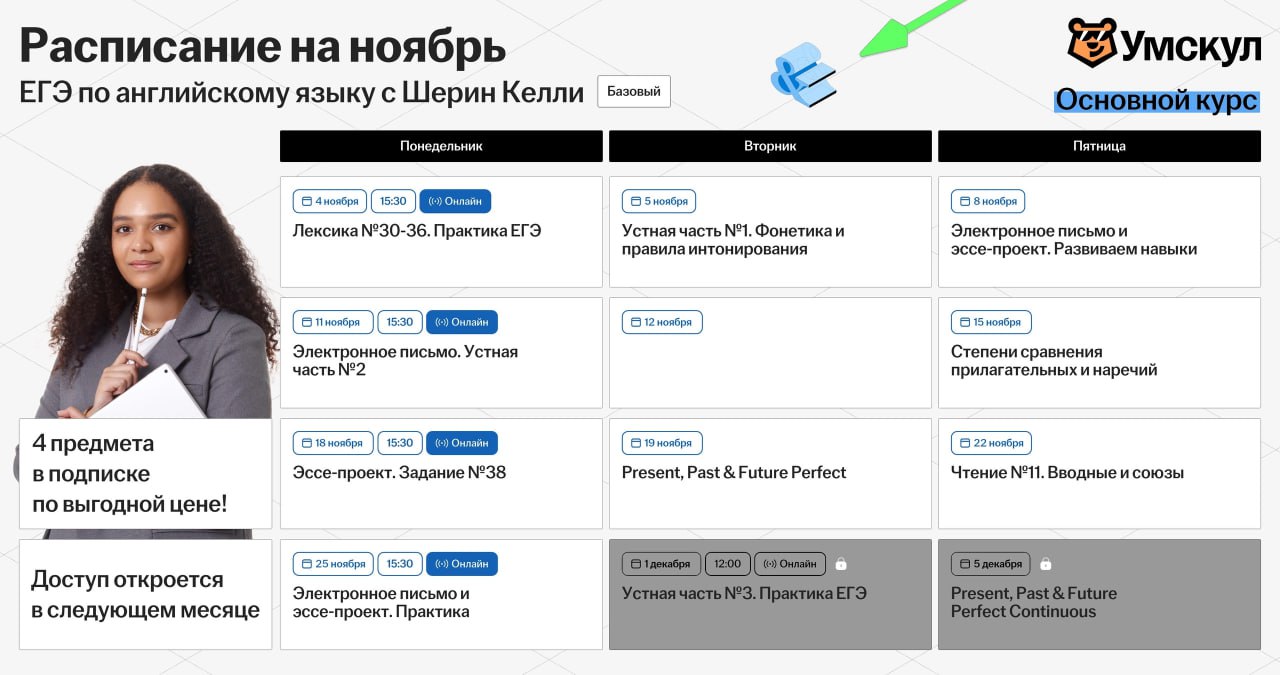Screen dimensions: 1280x675
Task: Click the calendar icon in 22 ноября badge
Action: coord(965,443)
